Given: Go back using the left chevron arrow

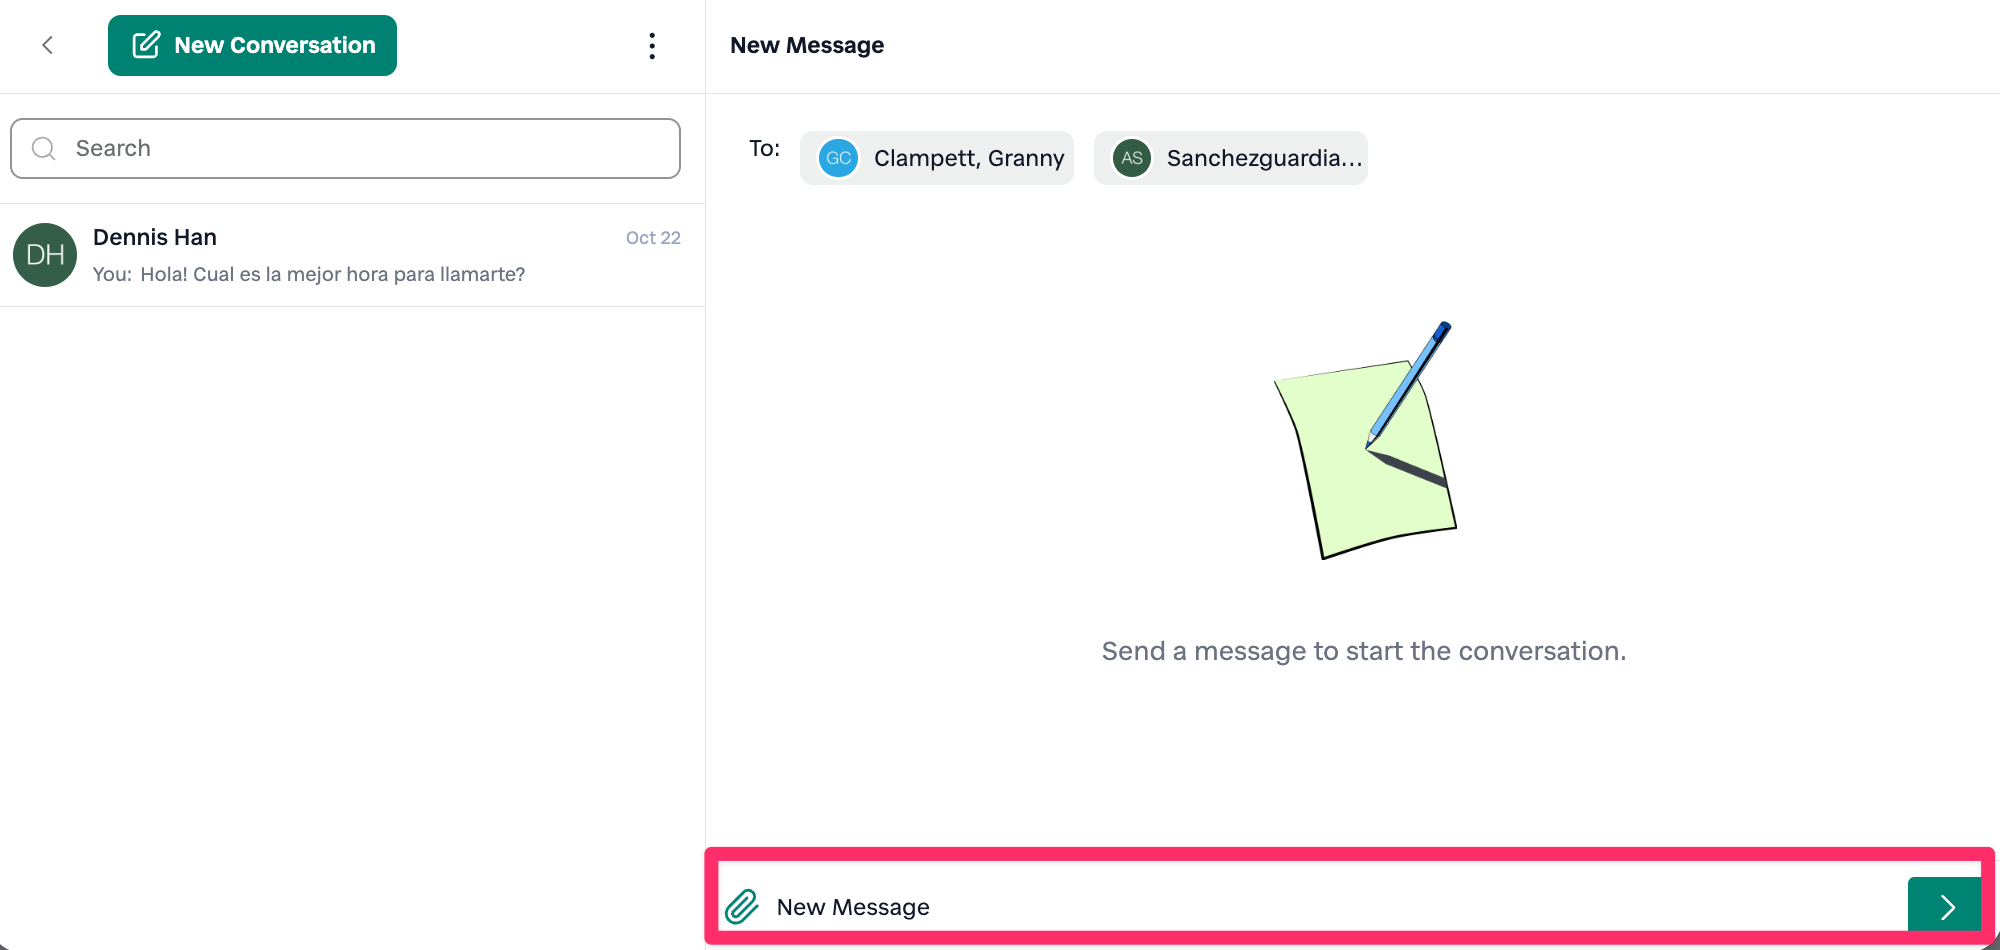Looking at the screenshot, I should coord(47,45).
